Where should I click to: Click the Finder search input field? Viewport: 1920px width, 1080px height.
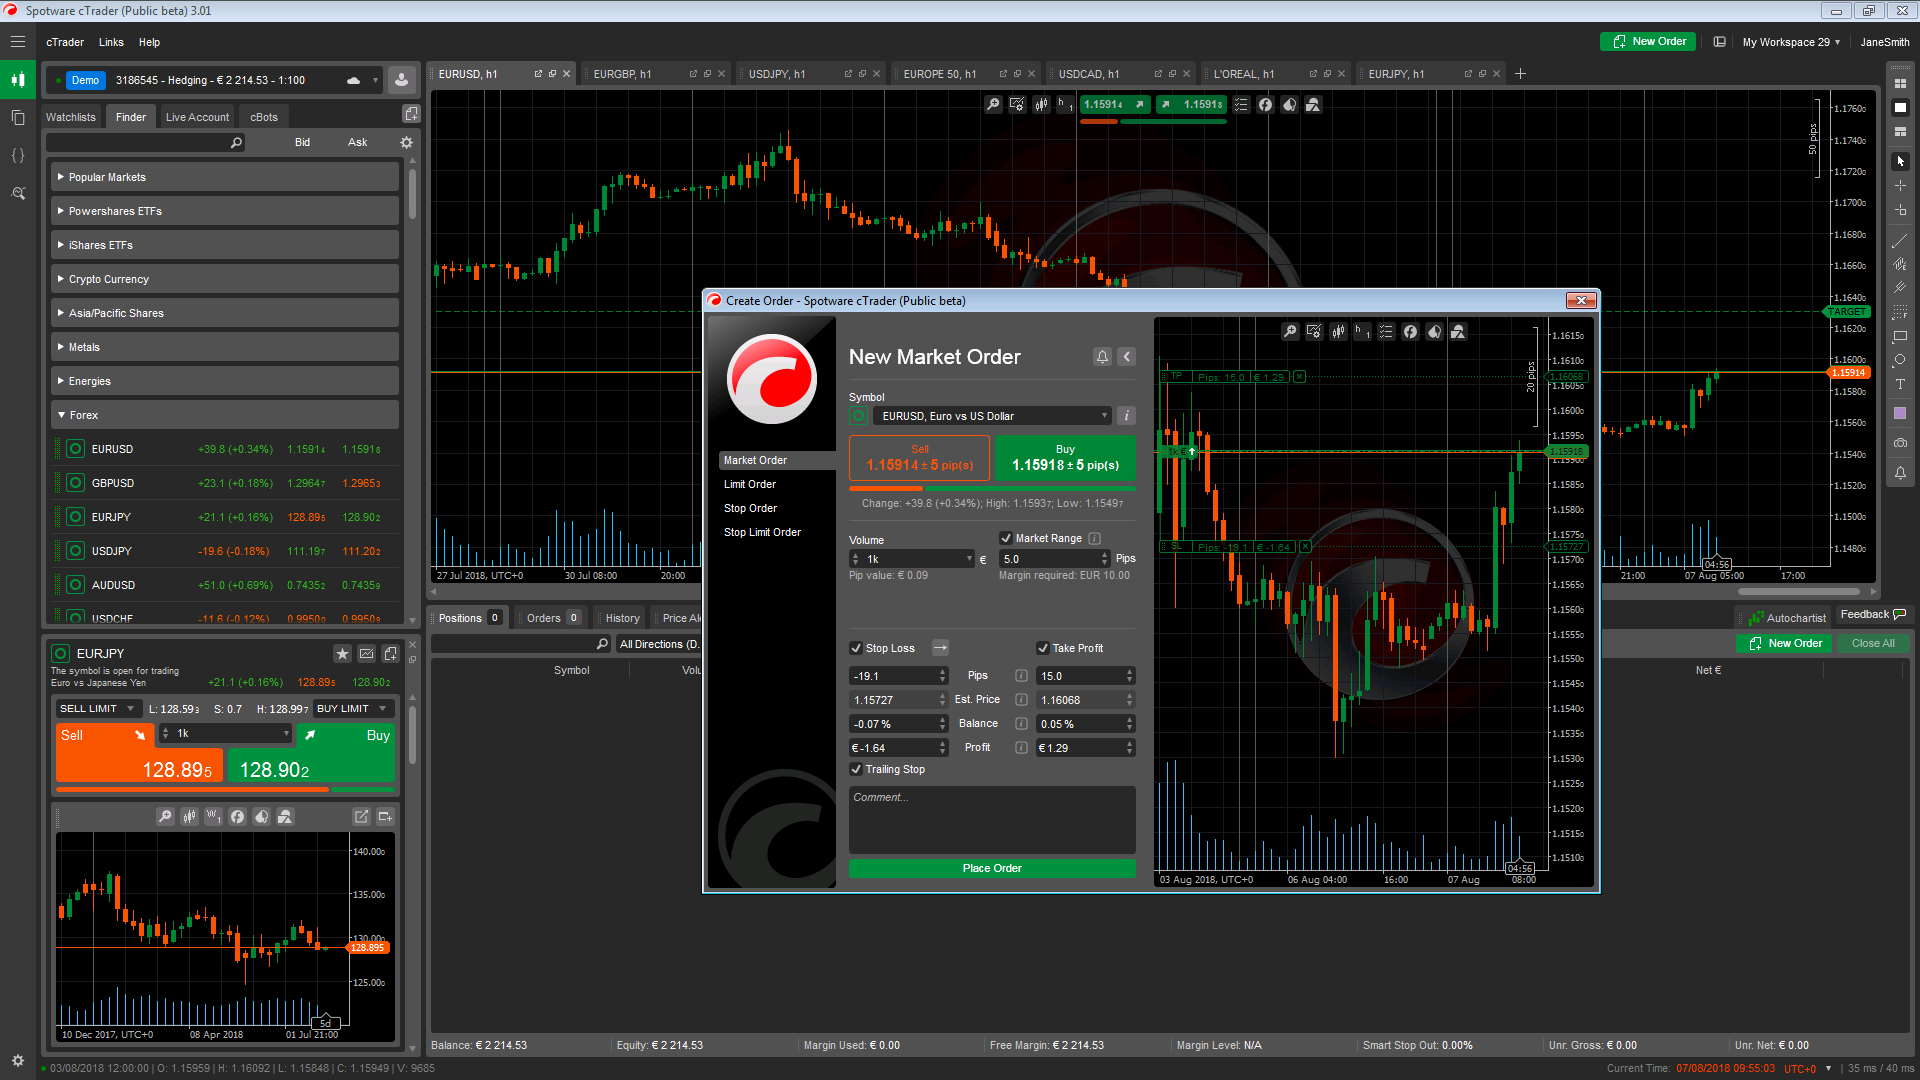pos(145,143)
